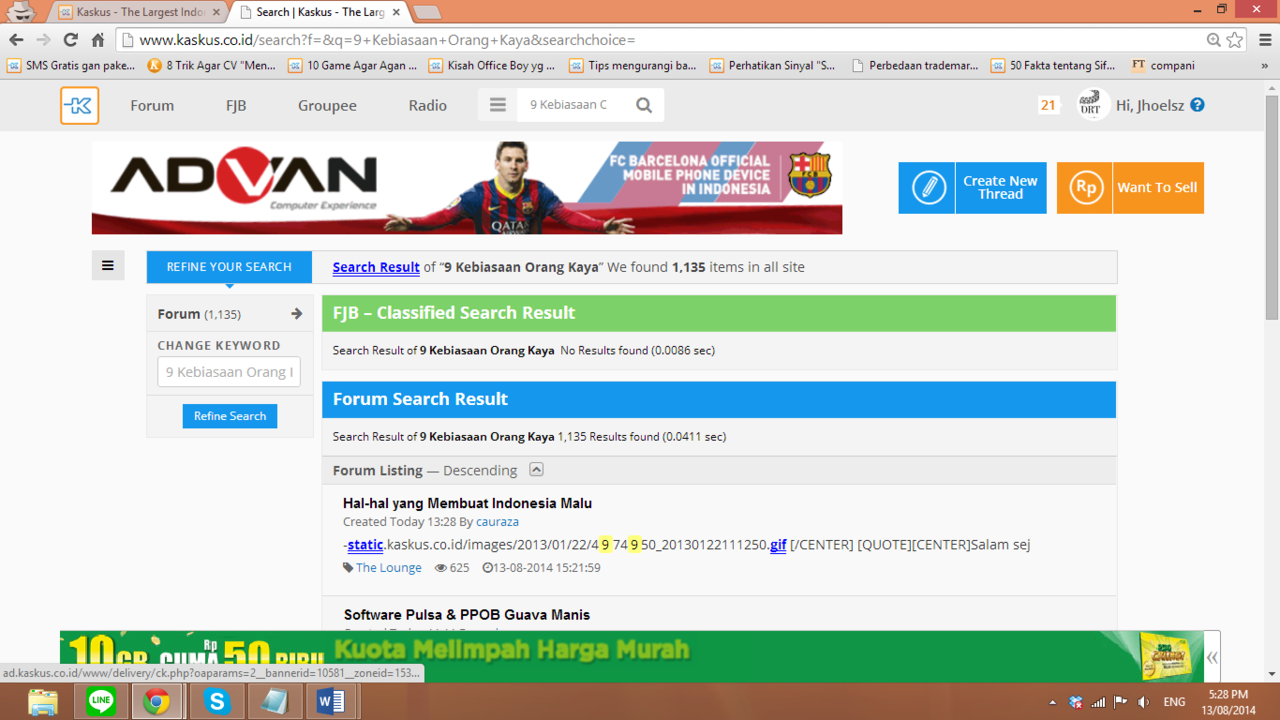Switch to Kaskus - The Largest Indo tab
Image resolution: width=1280 pixels, height=720 pixels.
click(140, 12)
